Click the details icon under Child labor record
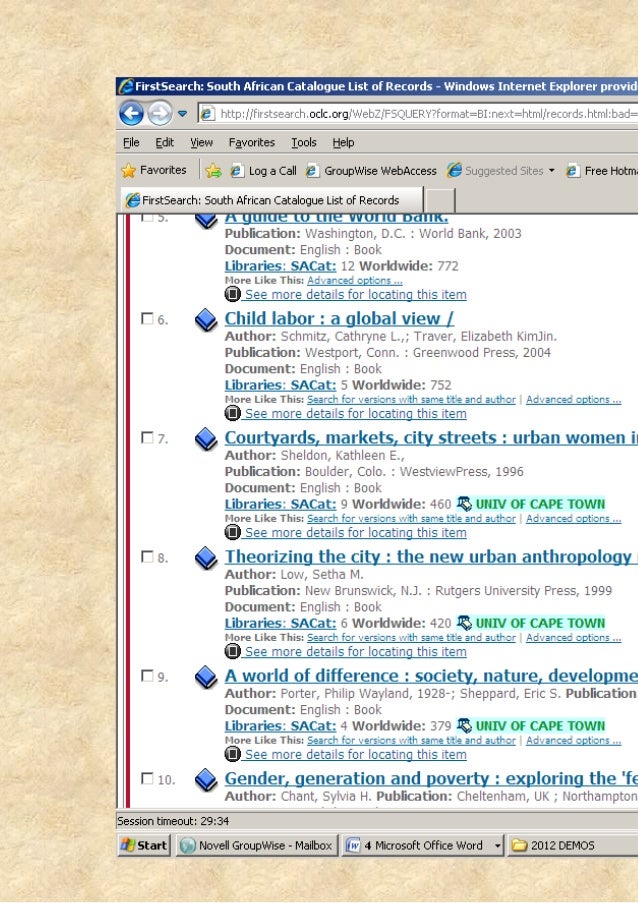Screen dimensions: 638x903 click(232, 413)
